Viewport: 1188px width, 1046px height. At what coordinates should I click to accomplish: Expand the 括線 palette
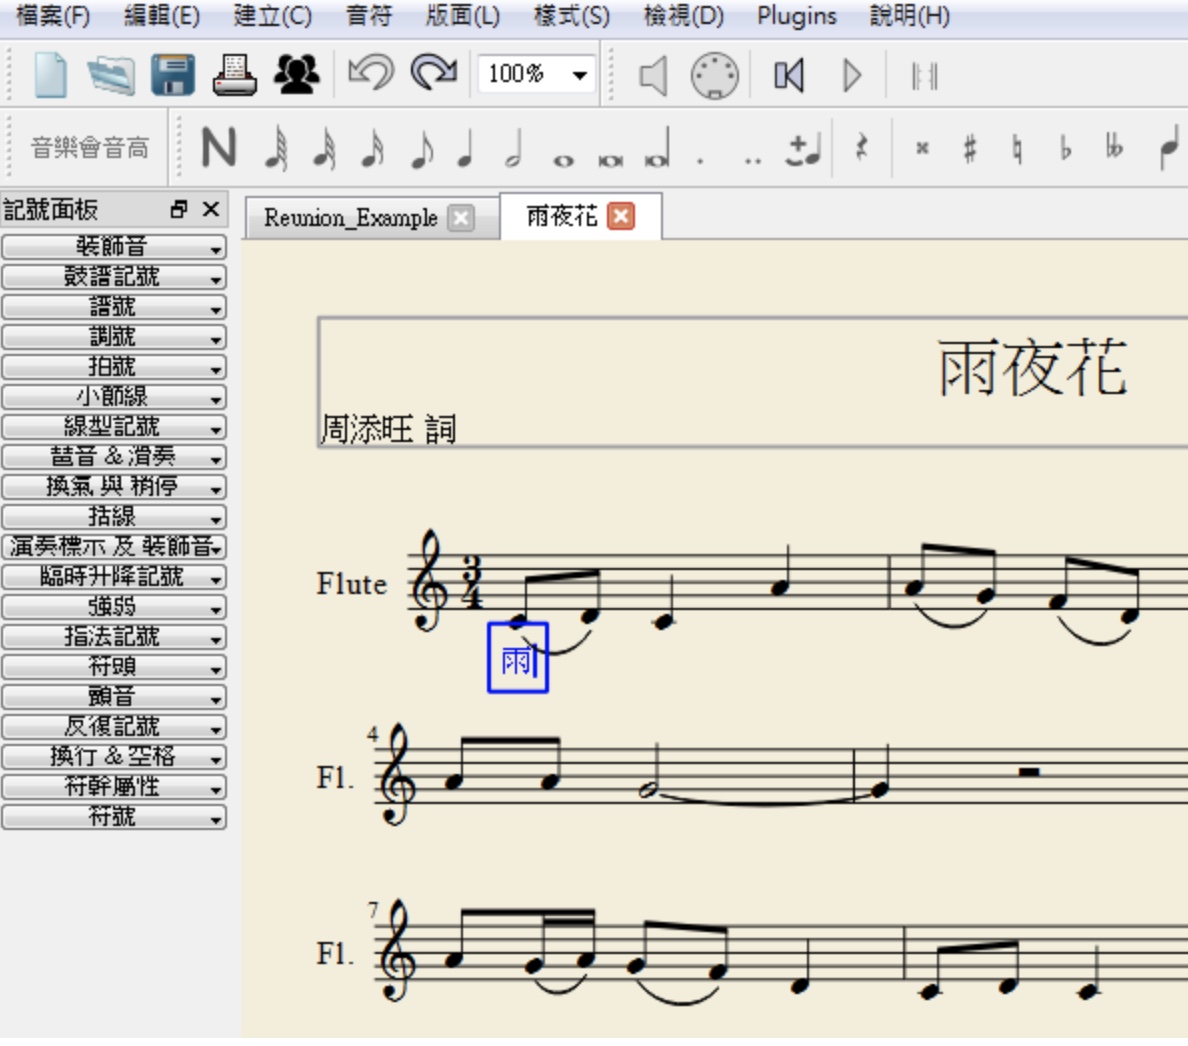click(x=114, y=517)
